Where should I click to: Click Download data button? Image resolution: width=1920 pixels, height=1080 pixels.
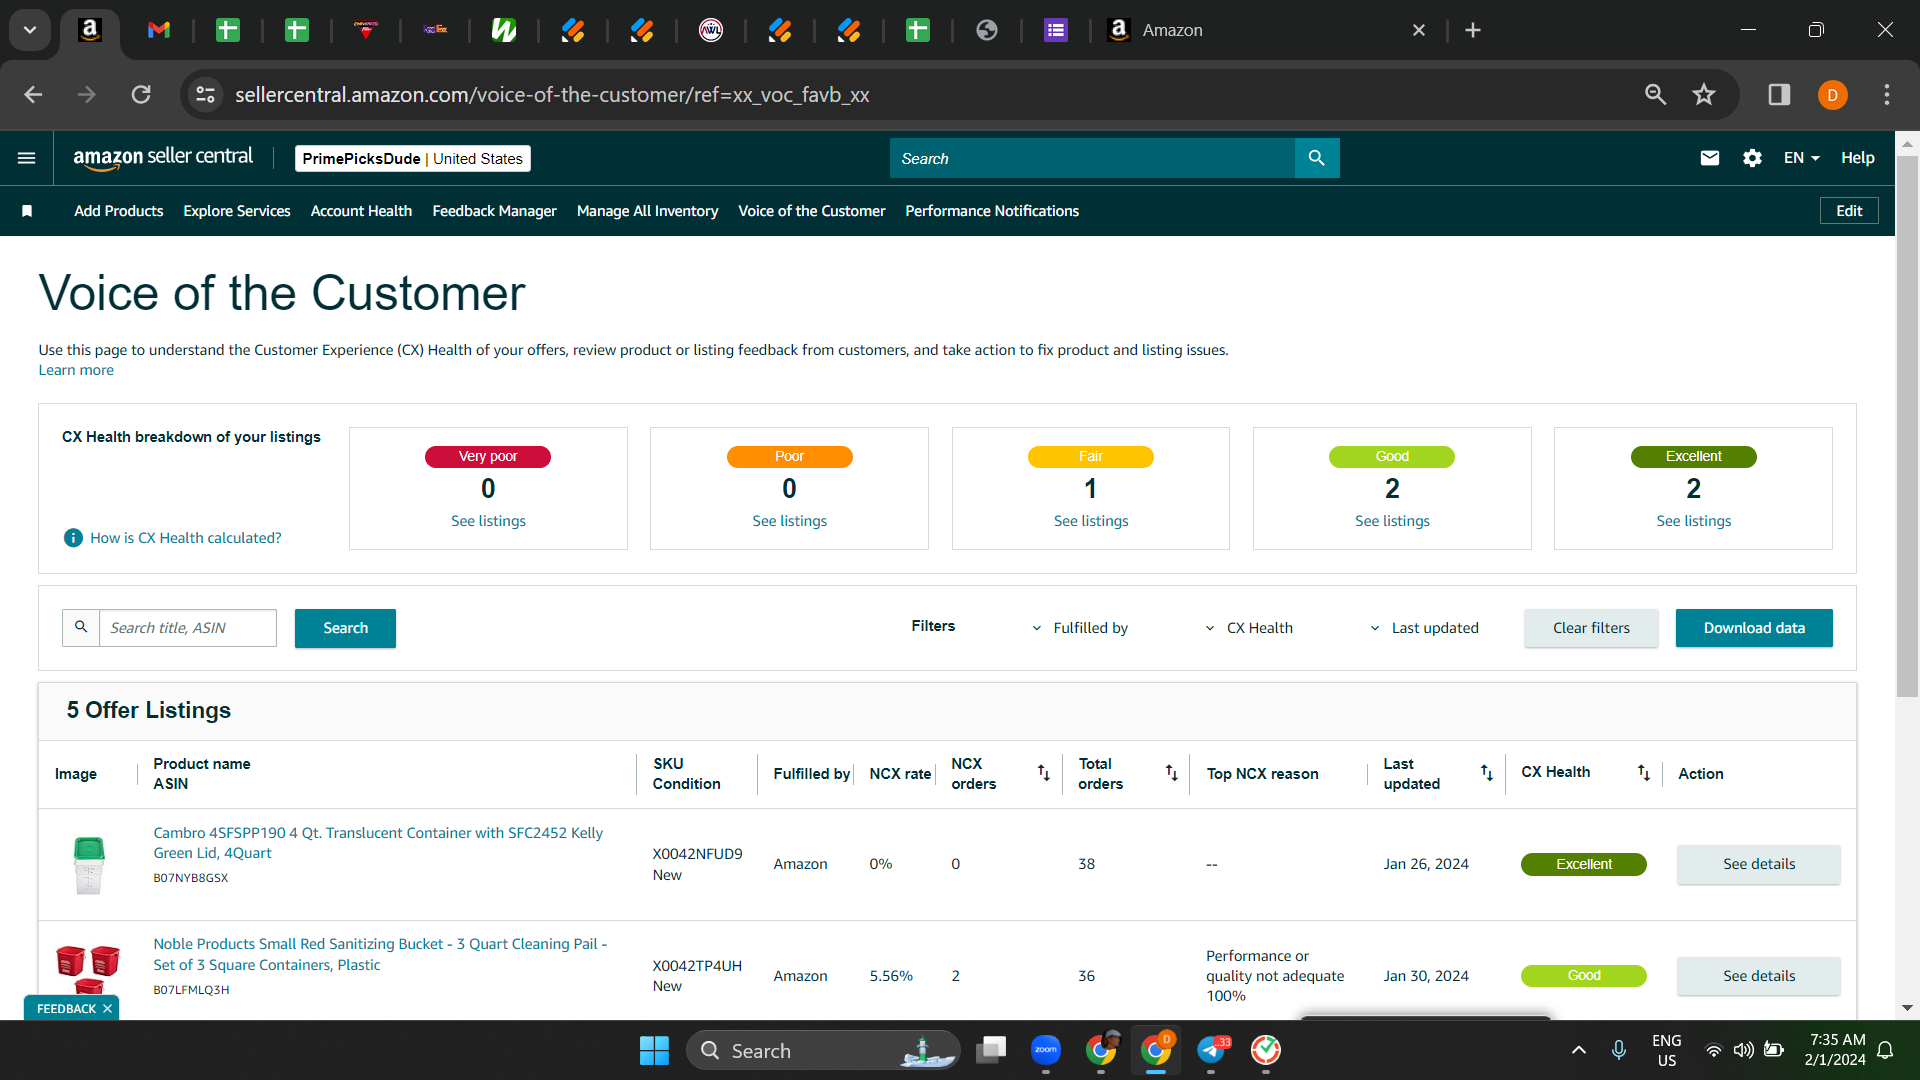[x=1754, y=628]
